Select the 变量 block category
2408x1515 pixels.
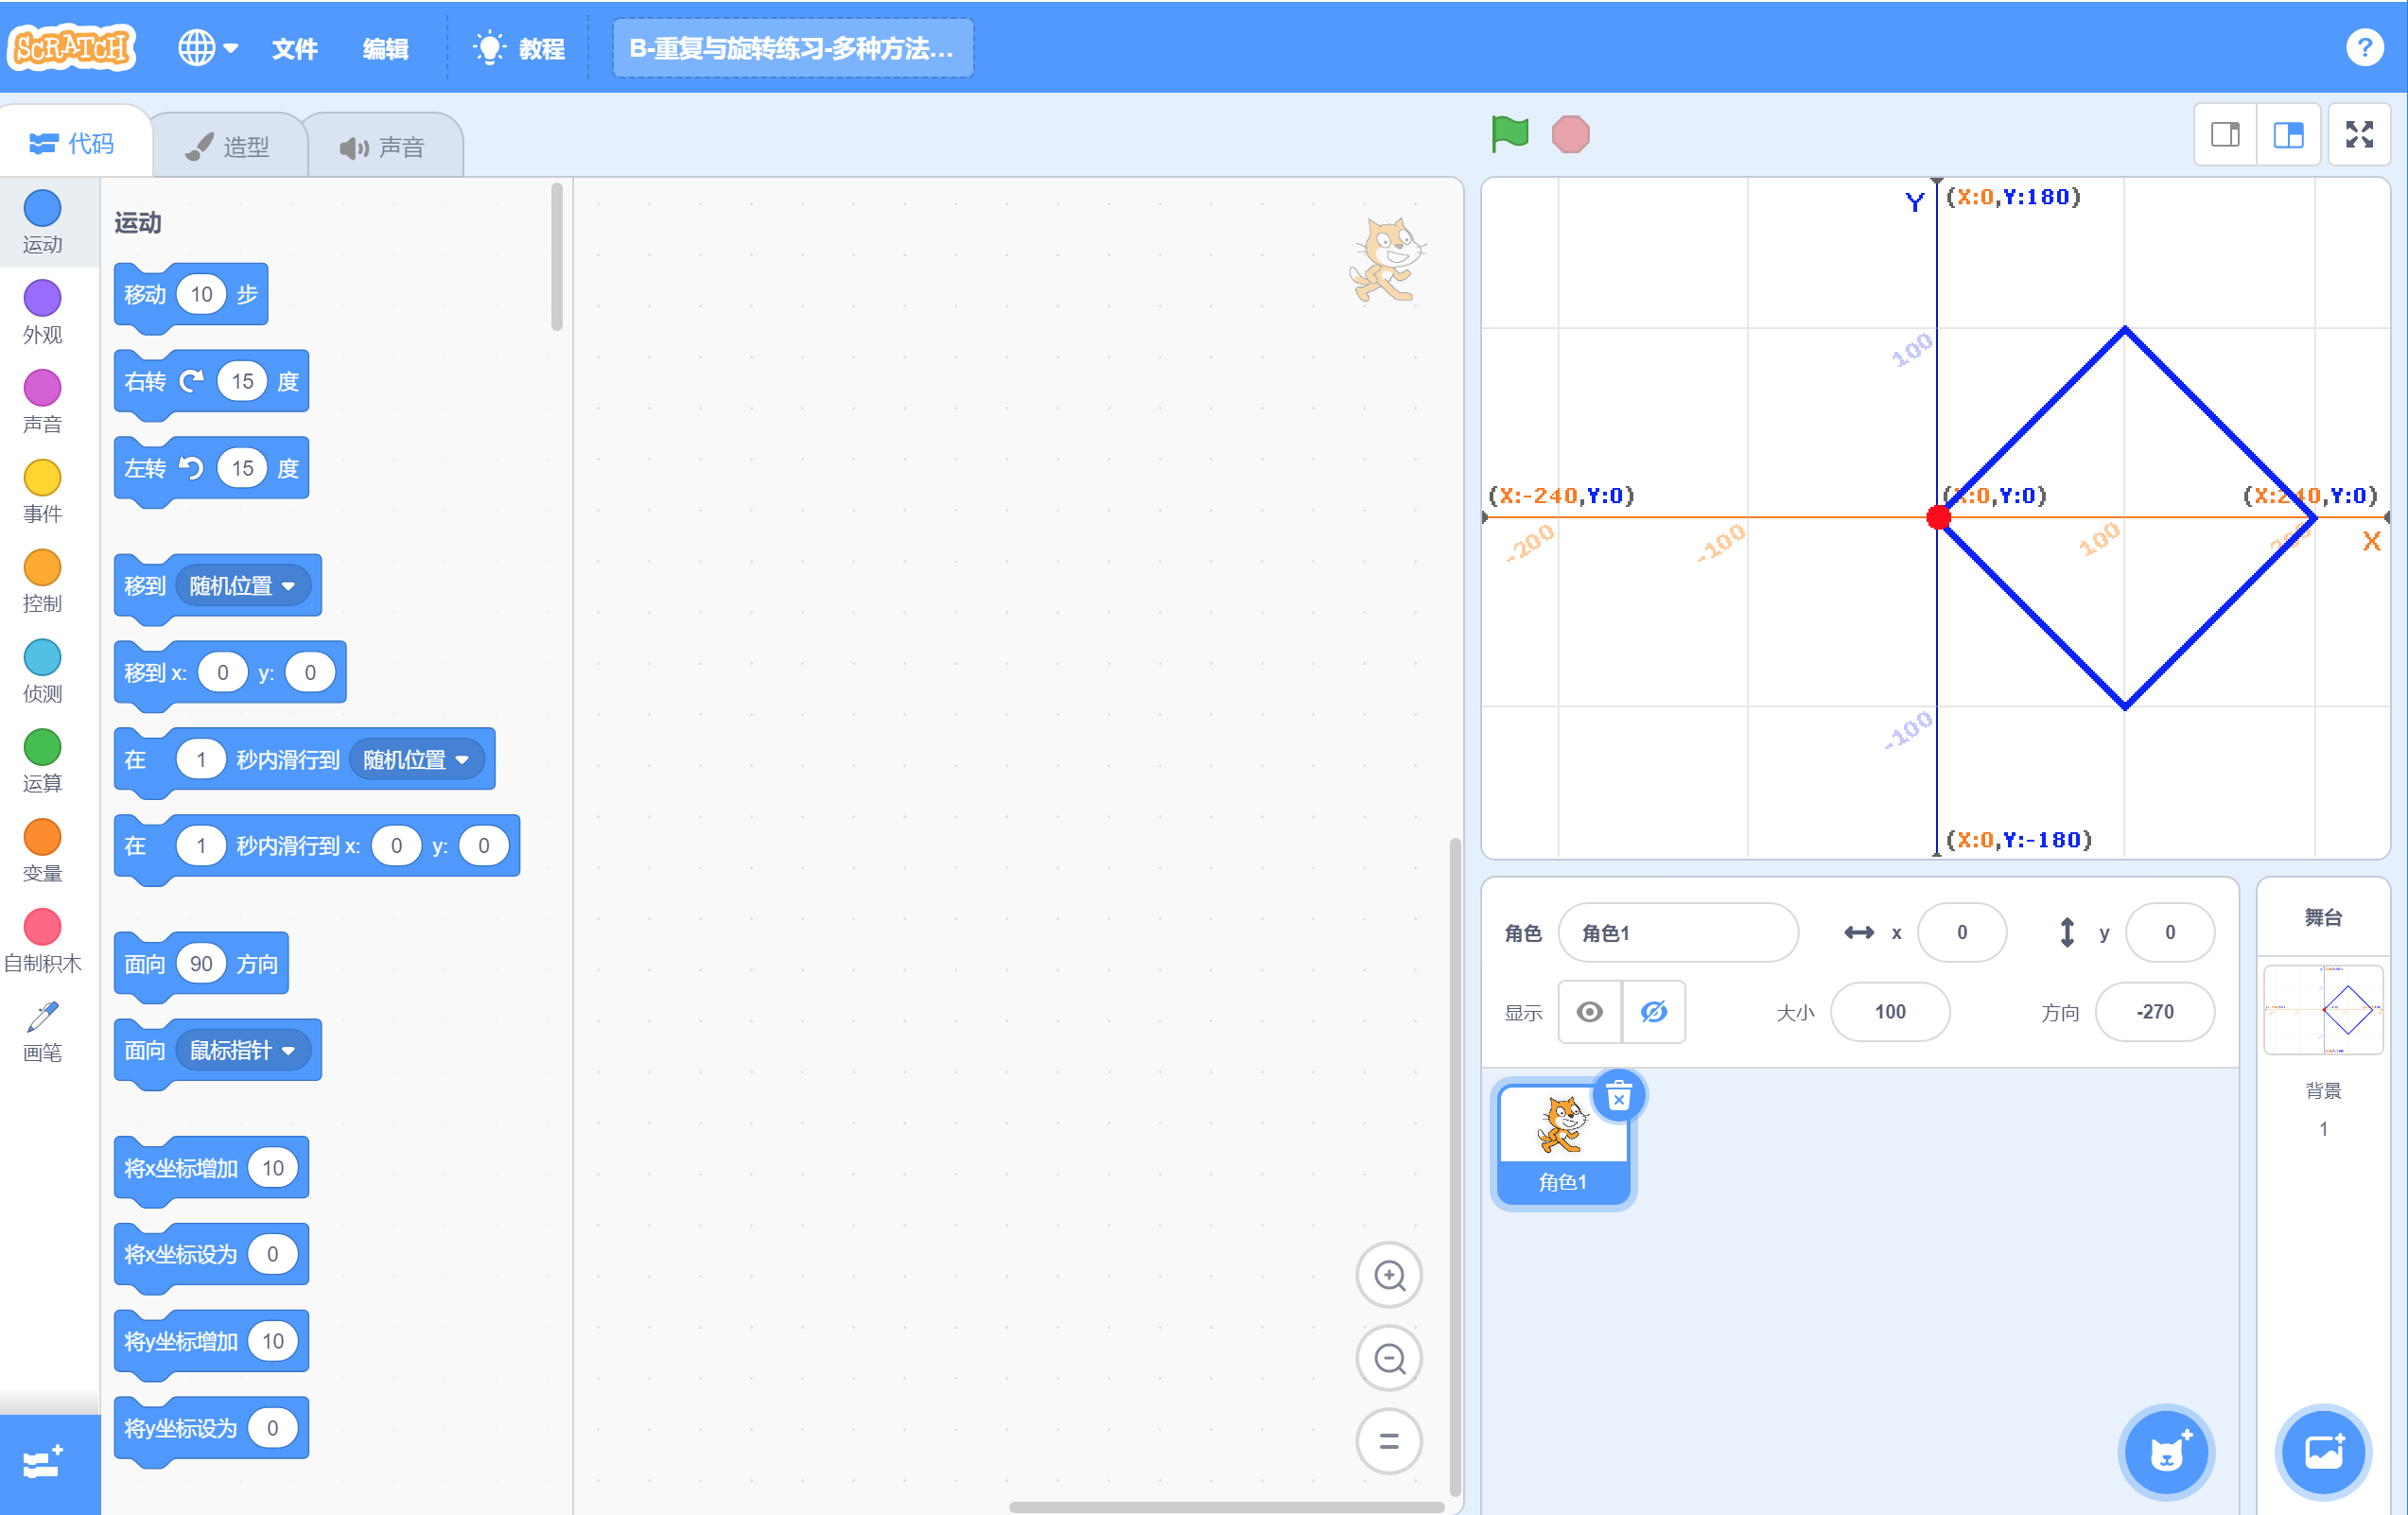click(42, 851)
